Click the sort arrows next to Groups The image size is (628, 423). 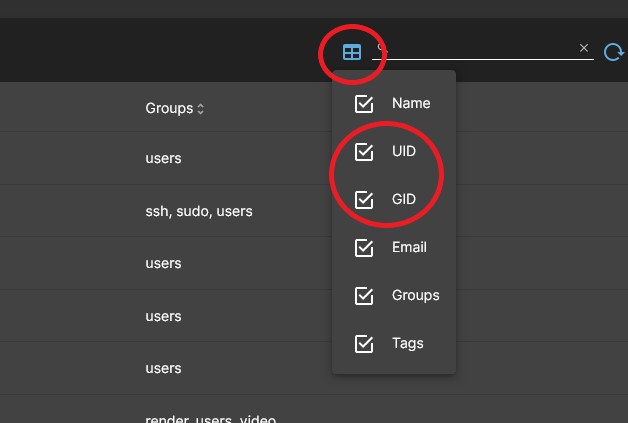[200, 108]
